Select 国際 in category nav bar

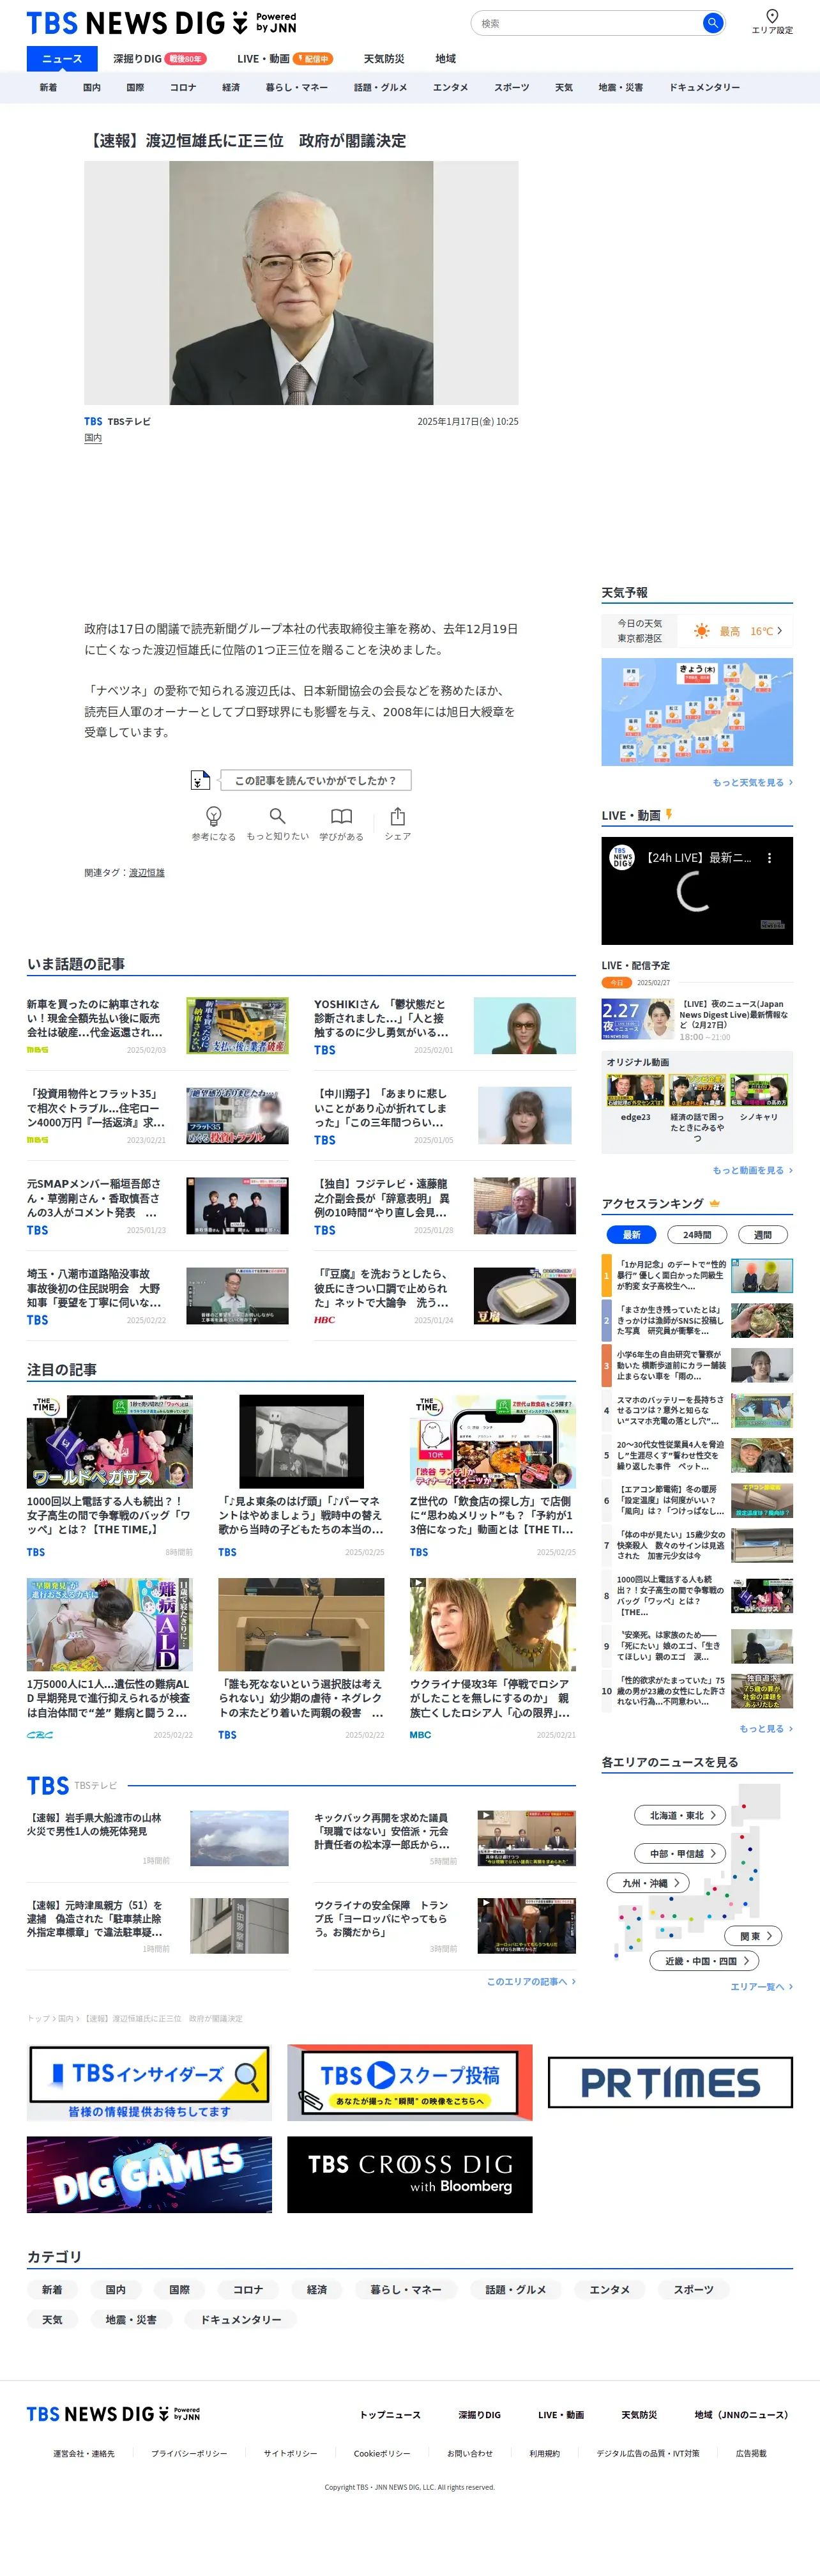135,87
